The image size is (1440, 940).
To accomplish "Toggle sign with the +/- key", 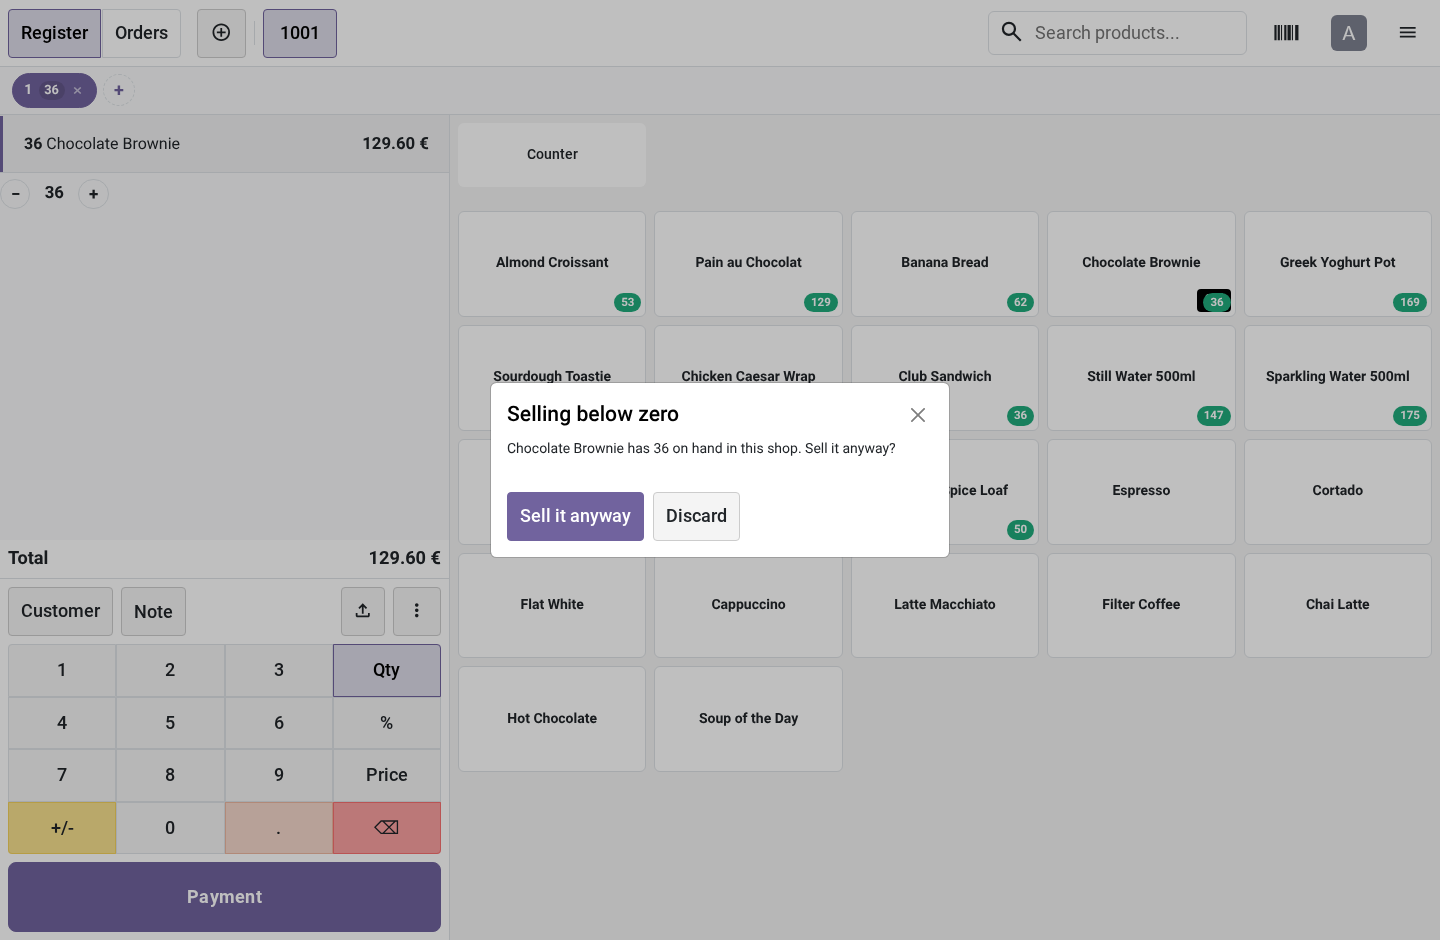I will click(62, 828).
